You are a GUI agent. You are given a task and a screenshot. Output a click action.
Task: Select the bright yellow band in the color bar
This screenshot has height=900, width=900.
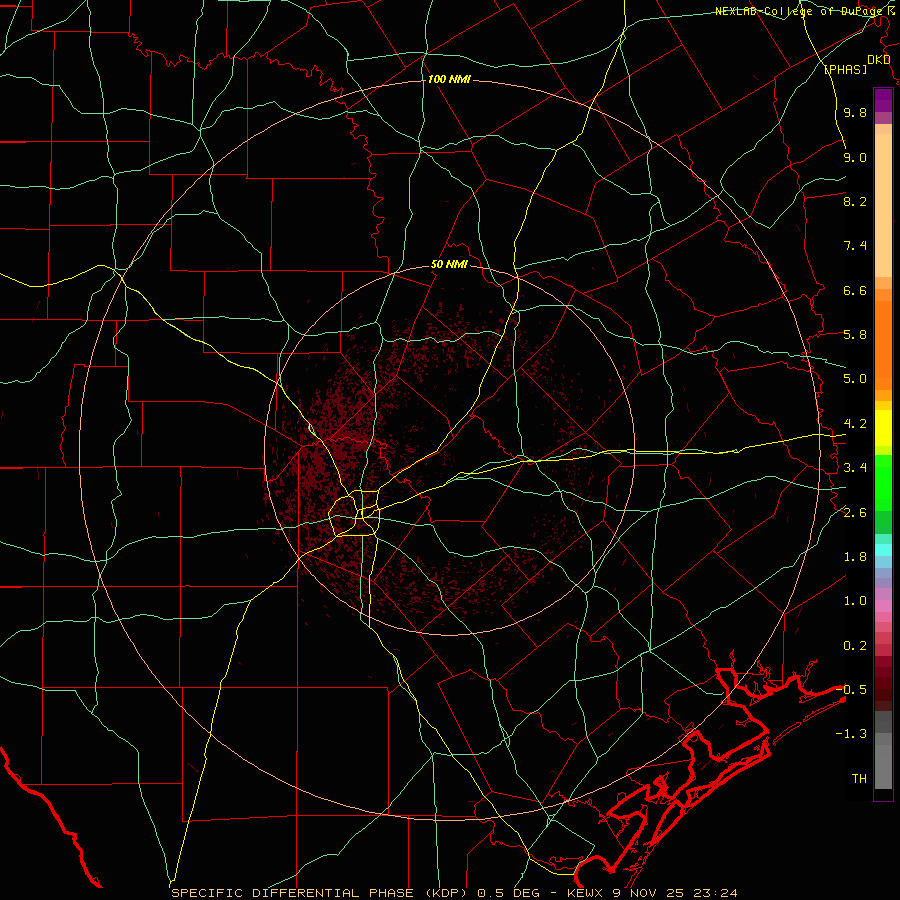pyautogui.click(x=883, y=428)
